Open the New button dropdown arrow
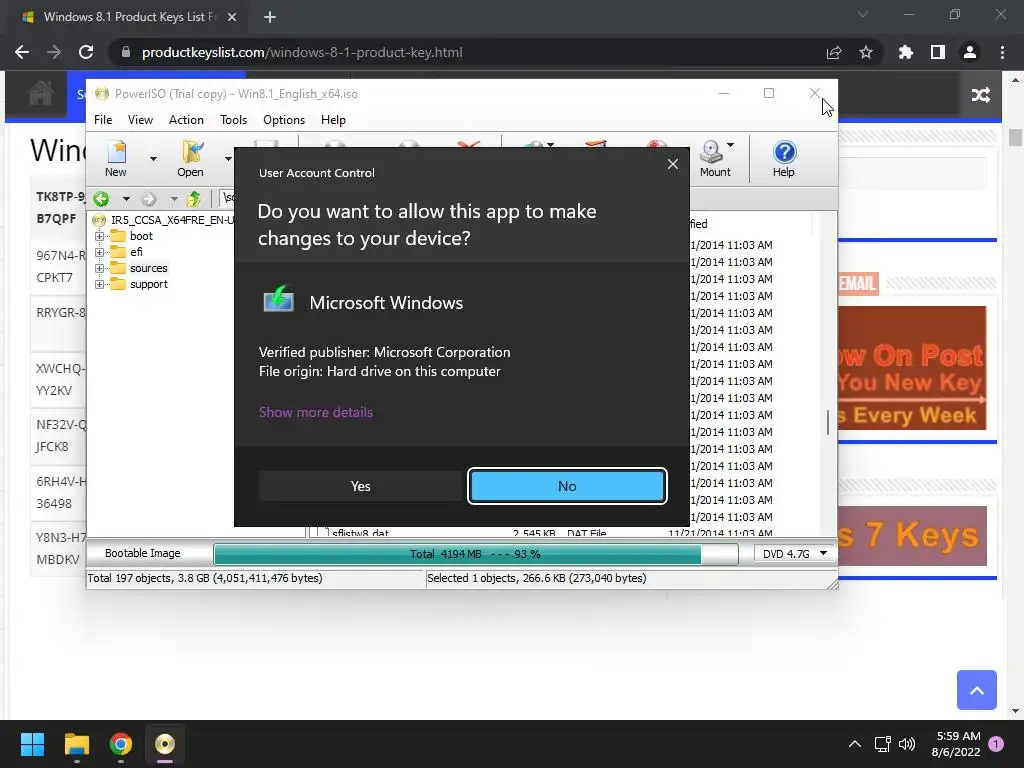Image resolution: width=1024 pixels, height=768 pixels. [x=153, y=159]
